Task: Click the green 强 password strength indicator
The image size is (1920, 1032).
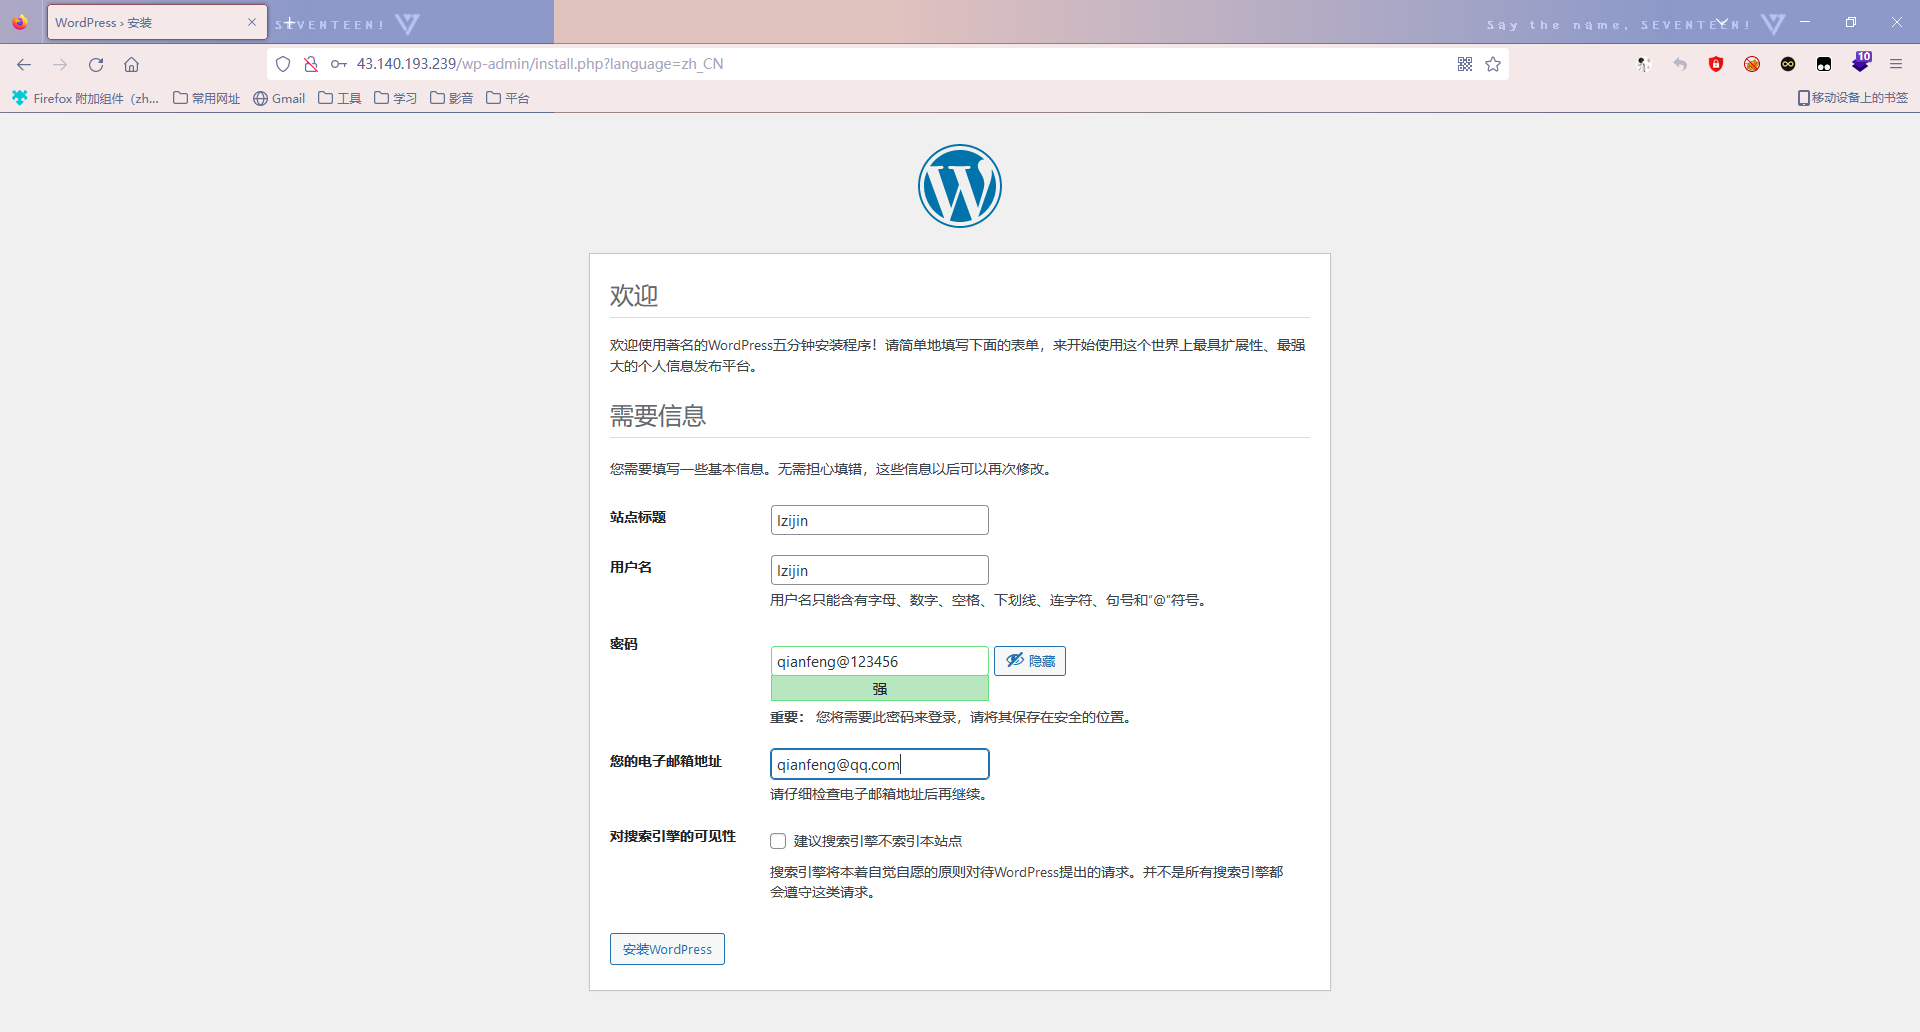Action: click(x=879, y=689)
